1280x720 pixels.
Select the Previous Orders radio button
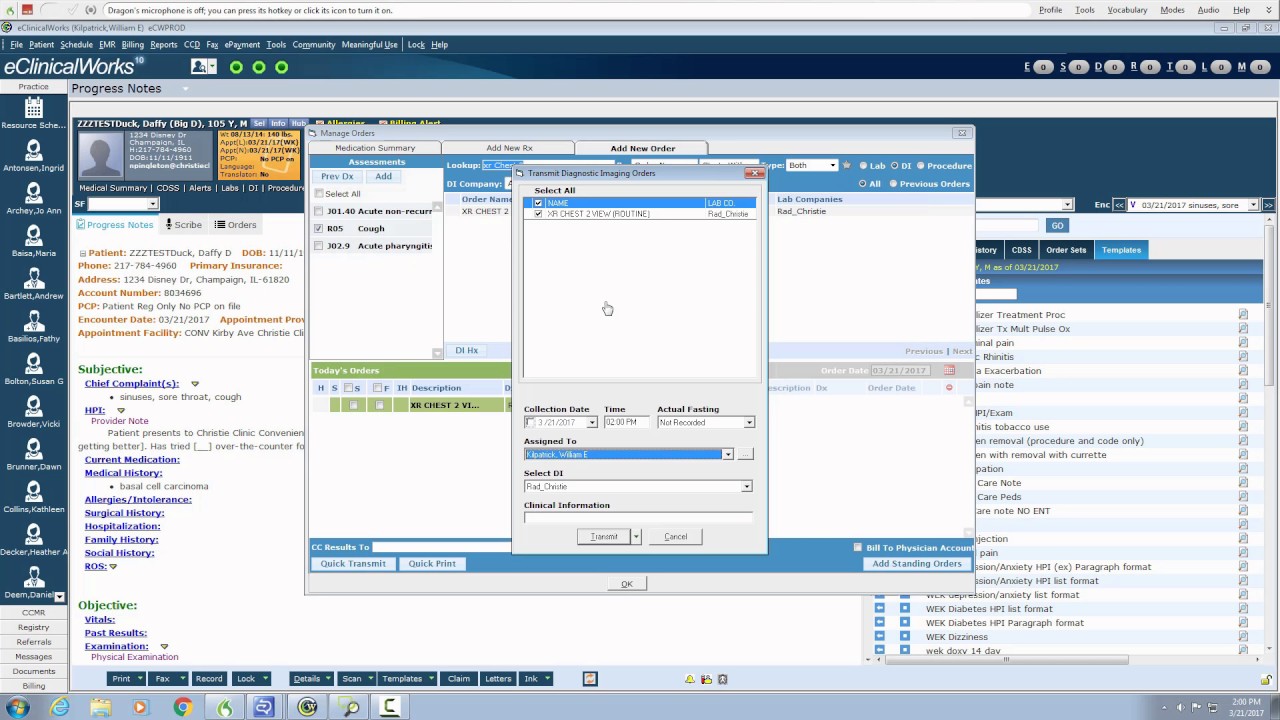tap(893, 184)
